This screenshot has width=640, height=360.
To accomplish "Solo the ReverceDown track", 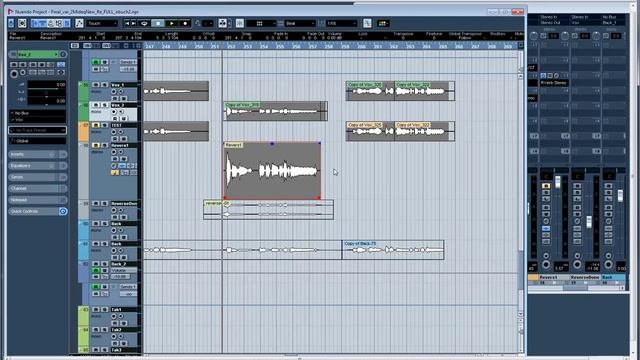I will coord(104,203).
